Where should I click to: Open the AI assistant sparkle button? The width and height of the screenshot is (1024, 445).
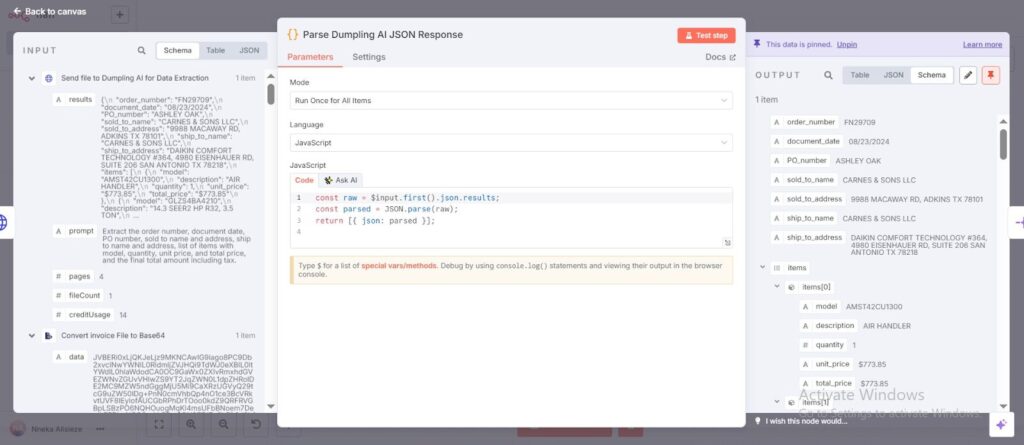tap(1000, 425)
